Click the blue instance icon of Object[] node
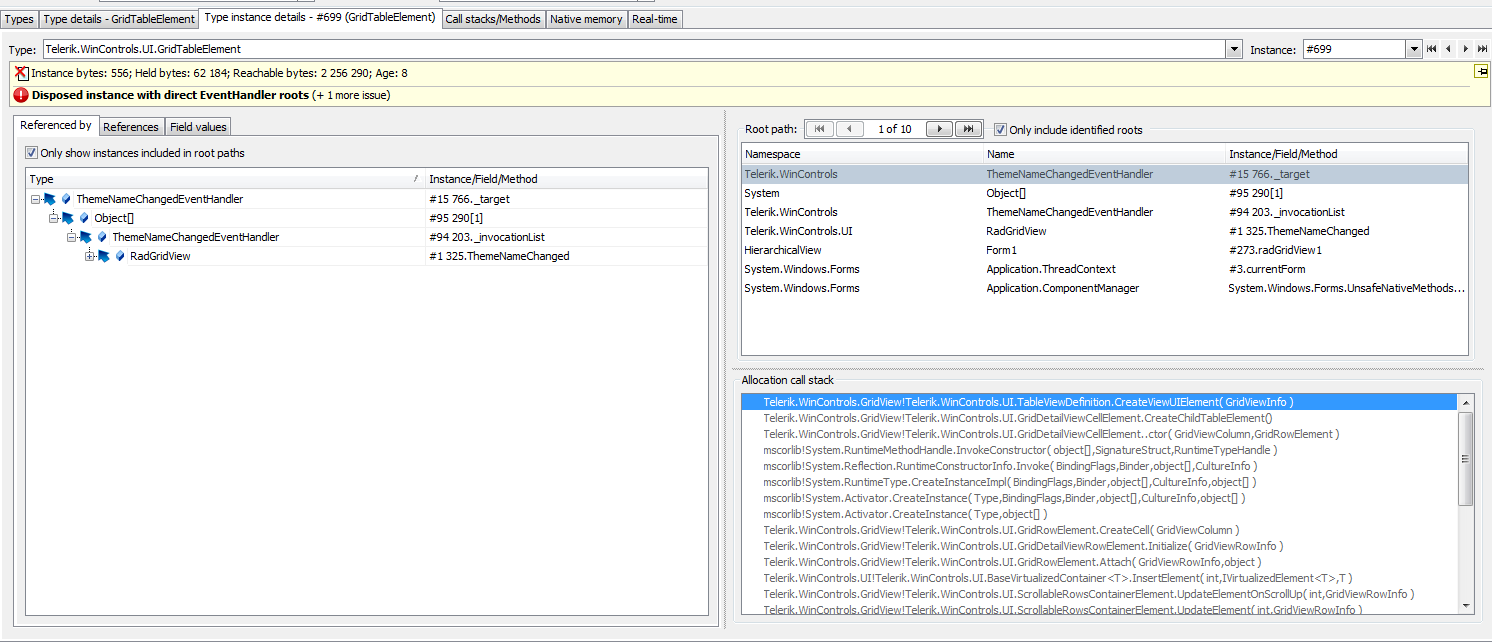Image resolution: width=1492 pixels, height=643 pixels. pos(84,218)
